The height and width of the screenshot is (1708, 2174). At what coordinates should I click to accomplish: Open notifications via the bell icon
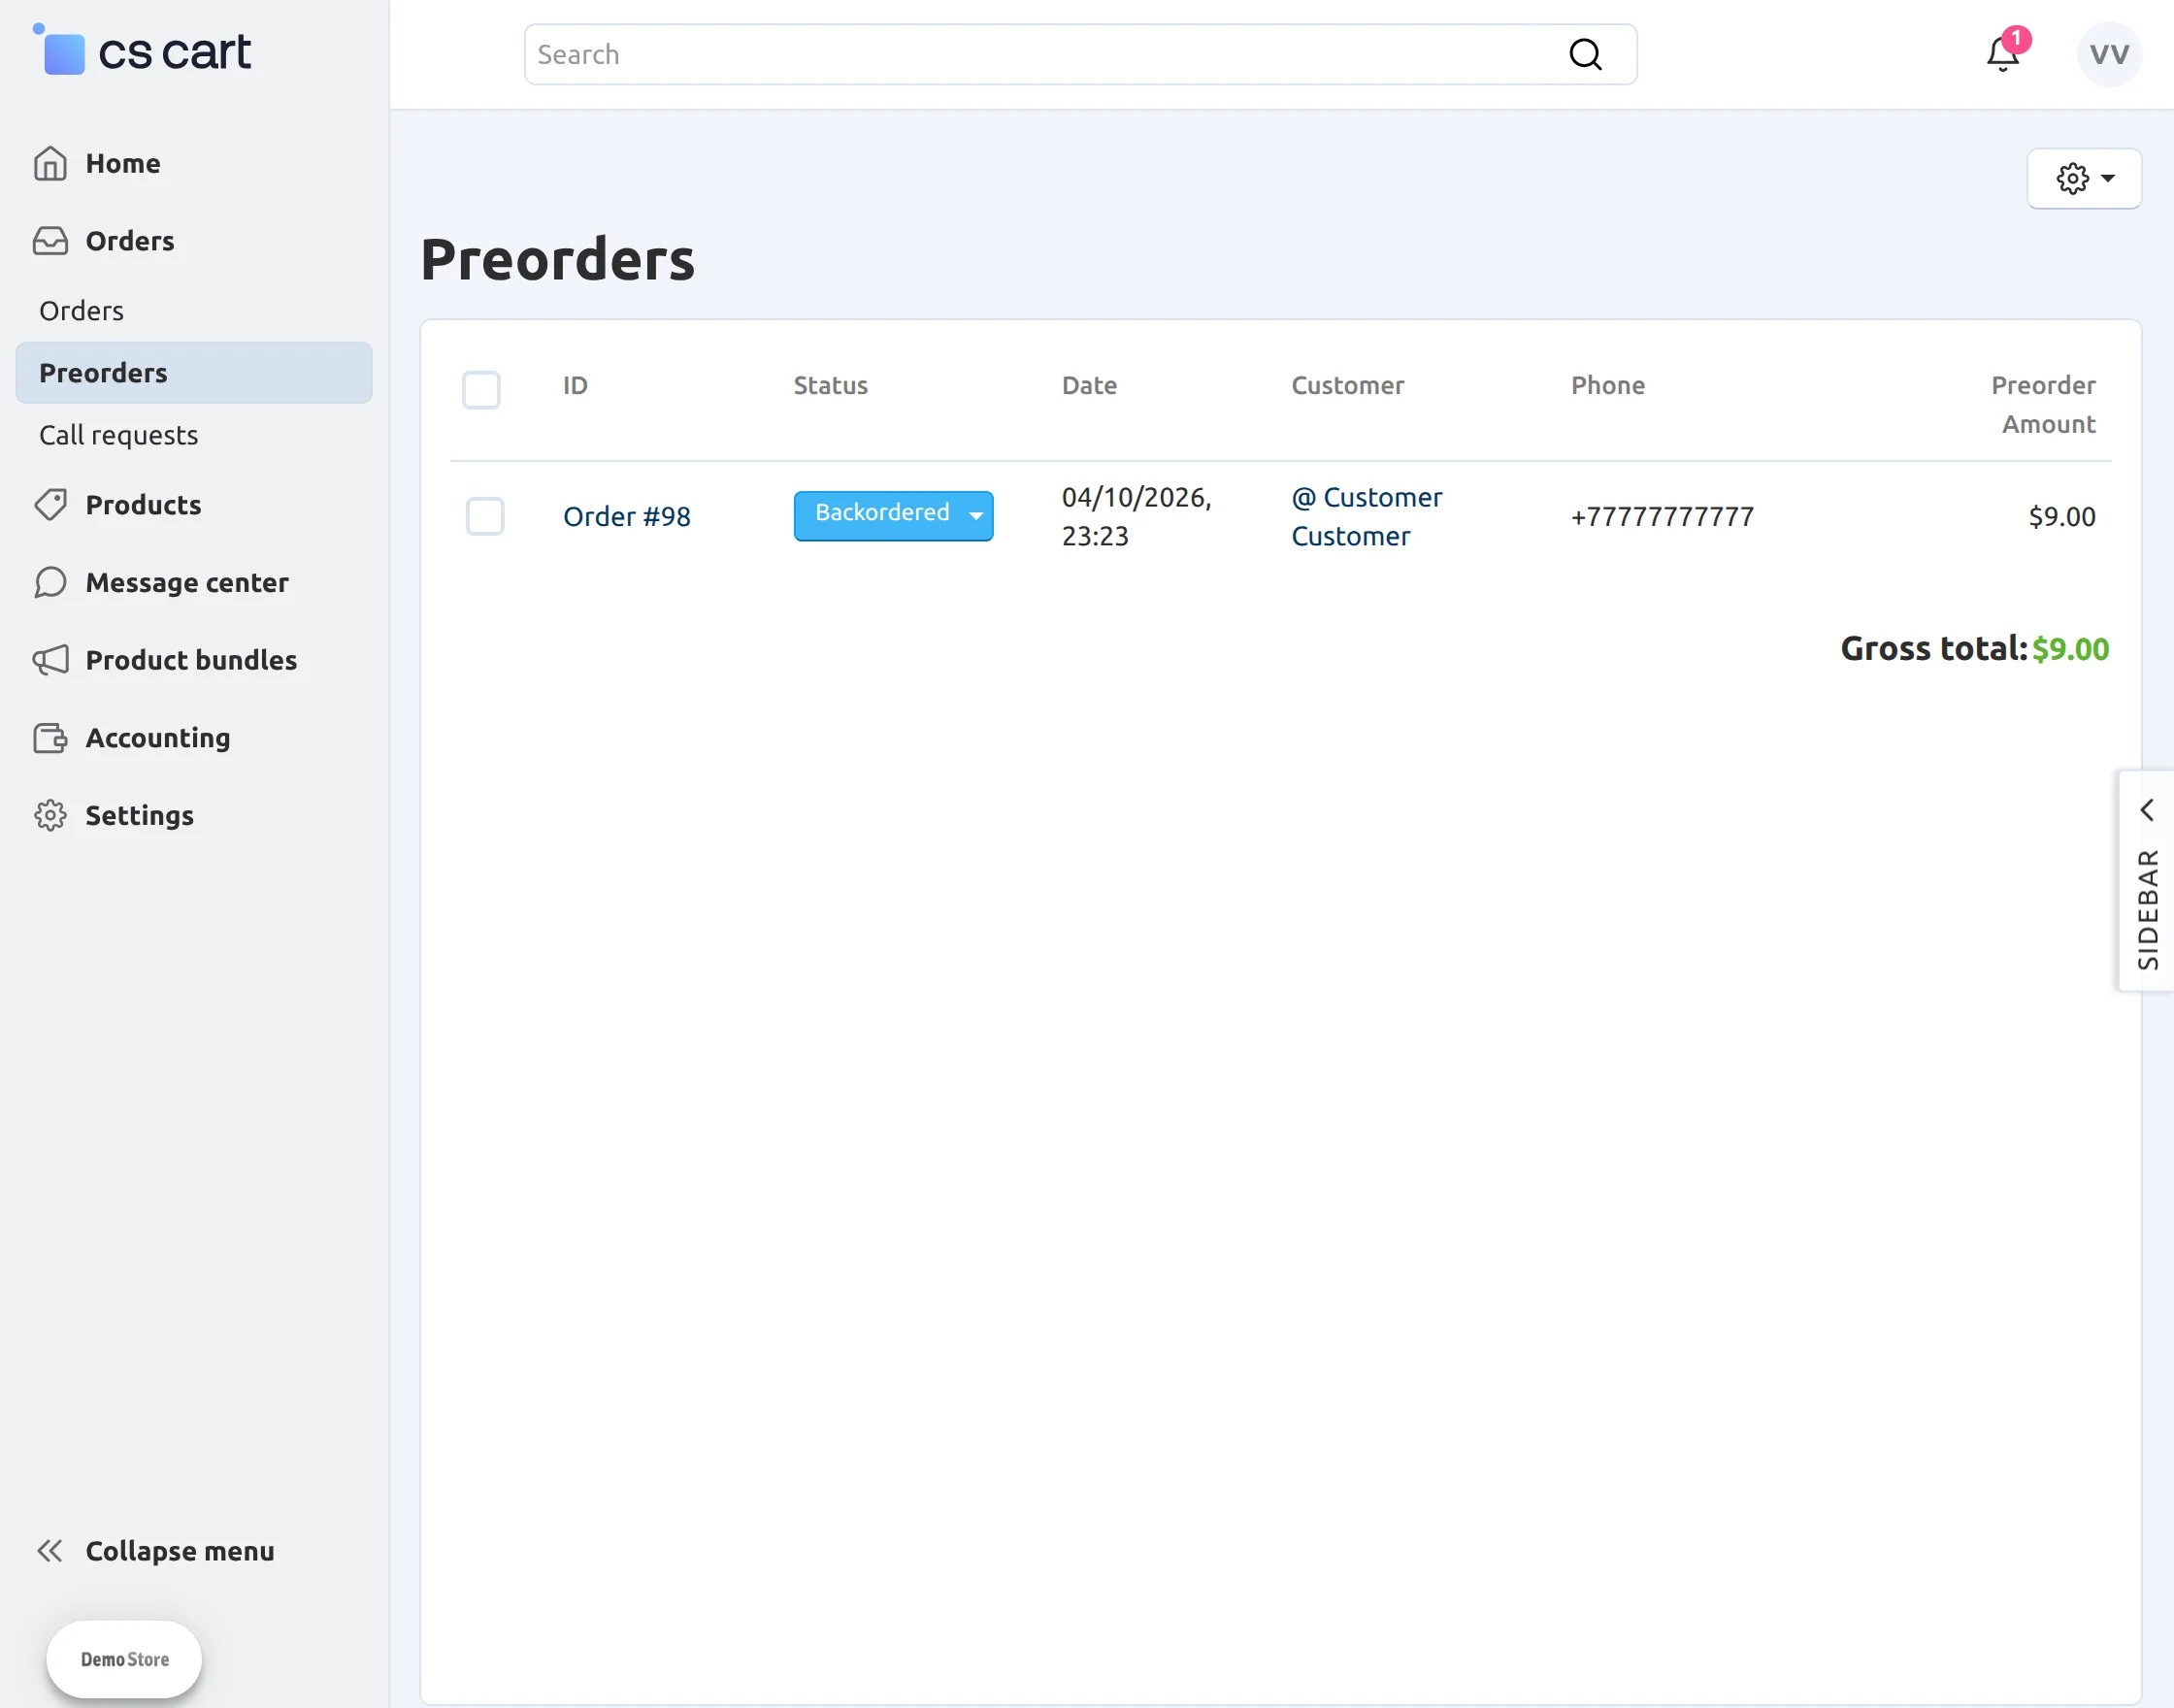point(2001,55)
